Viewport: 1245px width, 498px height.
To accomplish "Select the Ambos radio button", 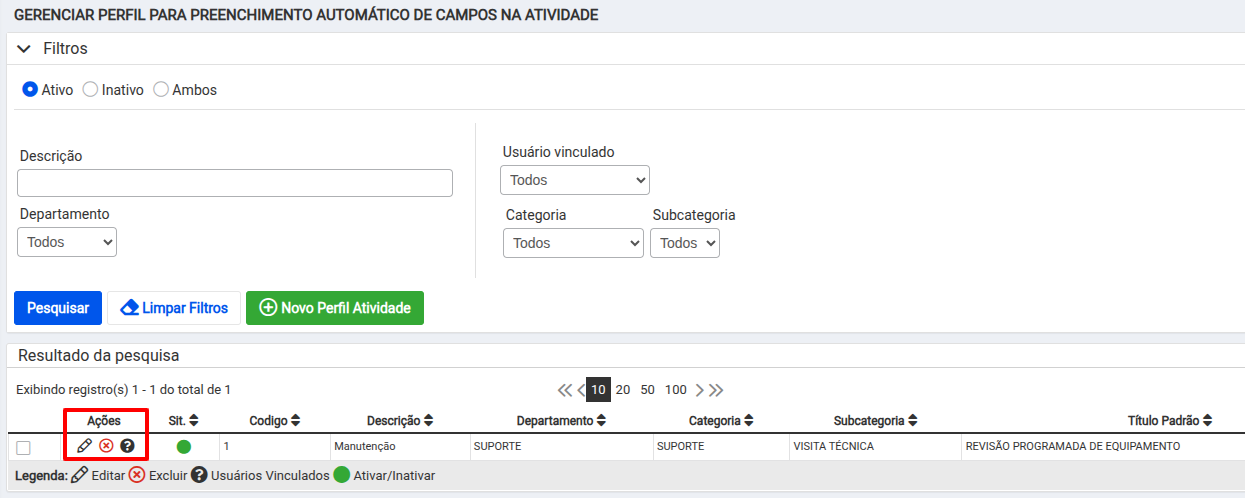I will tap(160, 89).
